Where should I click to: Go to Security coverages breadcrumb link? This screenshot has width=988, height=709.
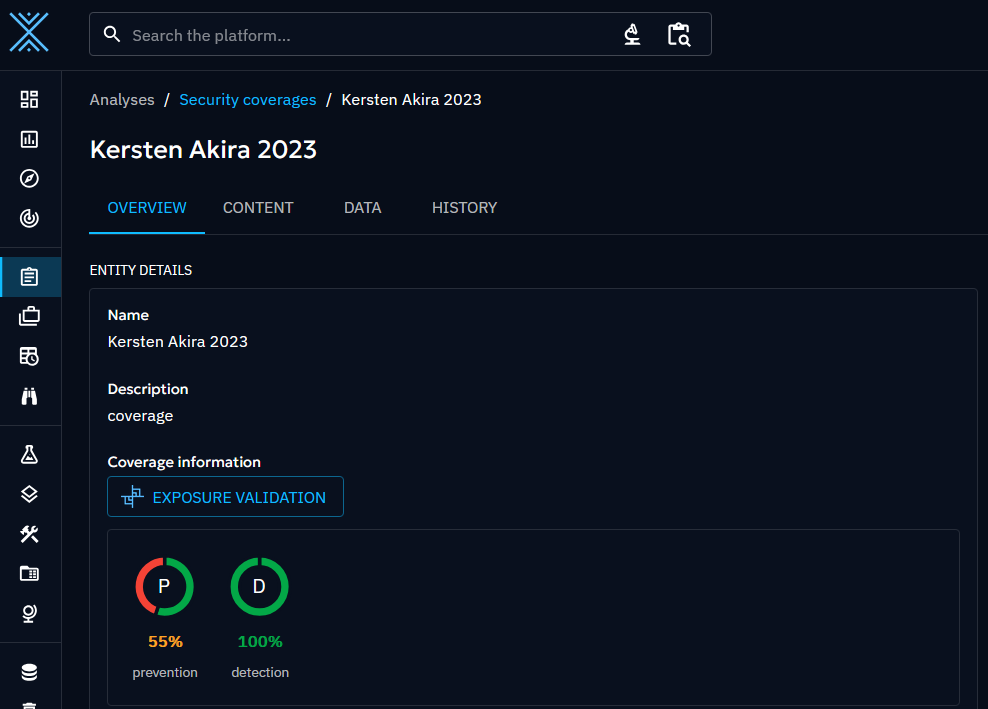[247, 100]
